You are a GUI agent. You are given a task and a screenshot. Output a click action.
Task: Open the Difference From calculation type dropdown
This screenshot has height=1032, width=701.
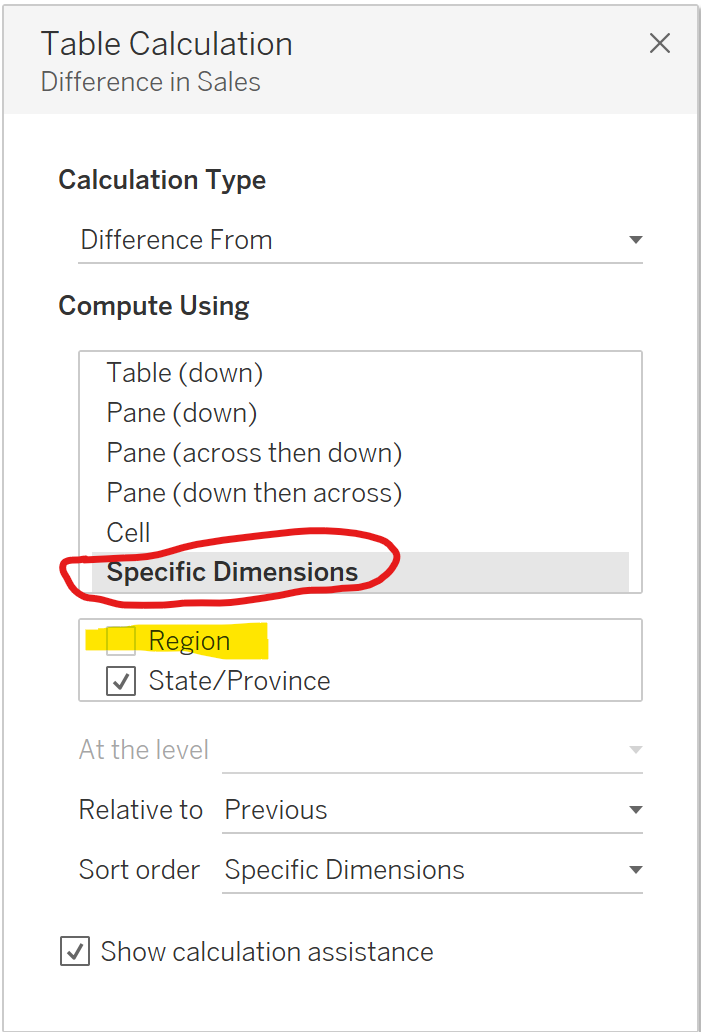360,240
